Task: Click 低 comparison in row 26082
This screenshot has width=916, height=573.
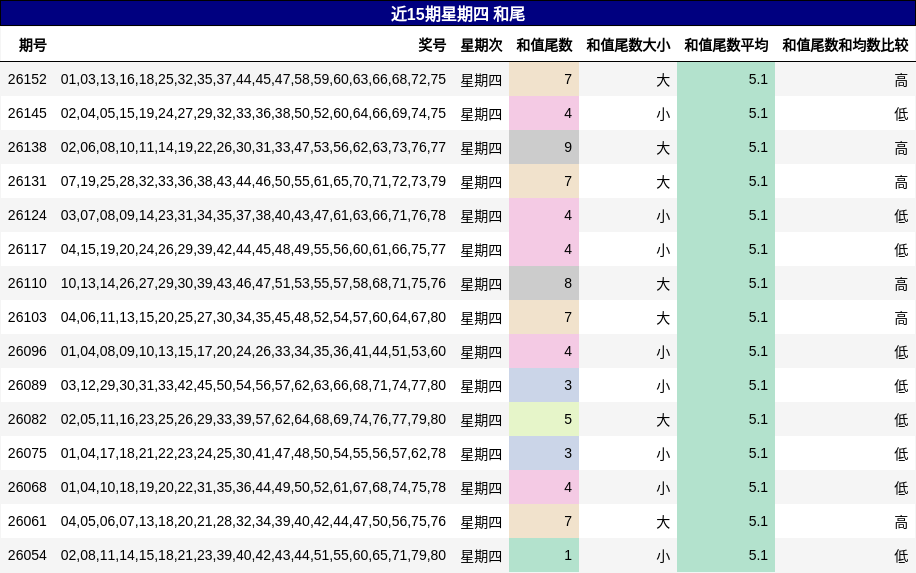Action: (901, 419)
